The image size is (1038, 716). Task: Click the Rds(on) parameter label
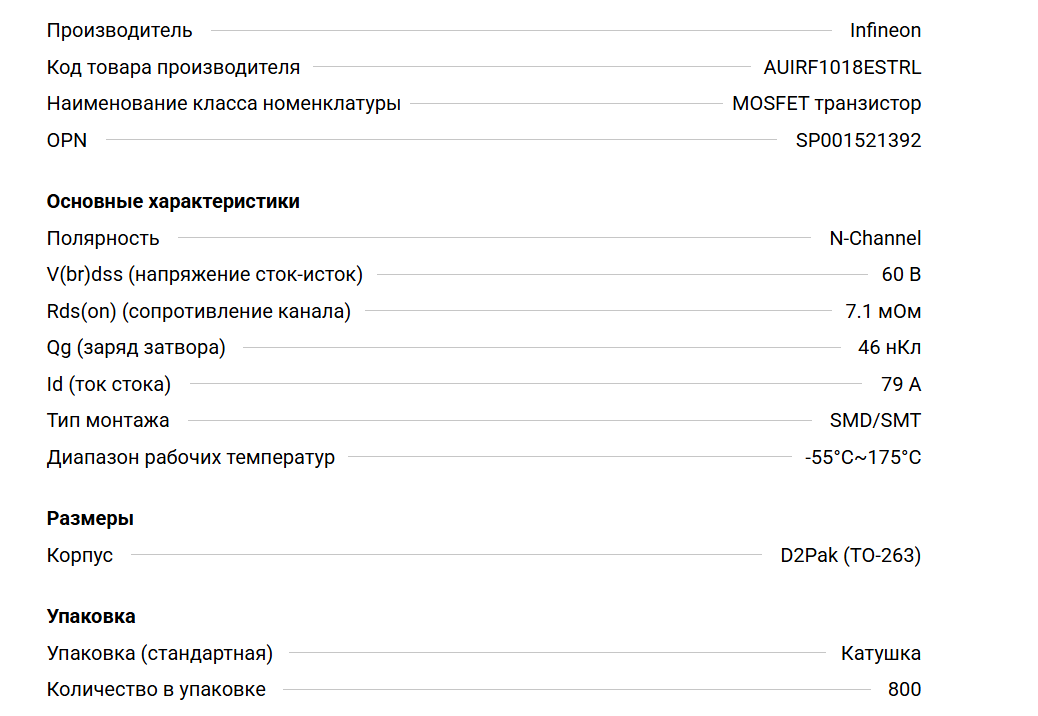(198, 311)
